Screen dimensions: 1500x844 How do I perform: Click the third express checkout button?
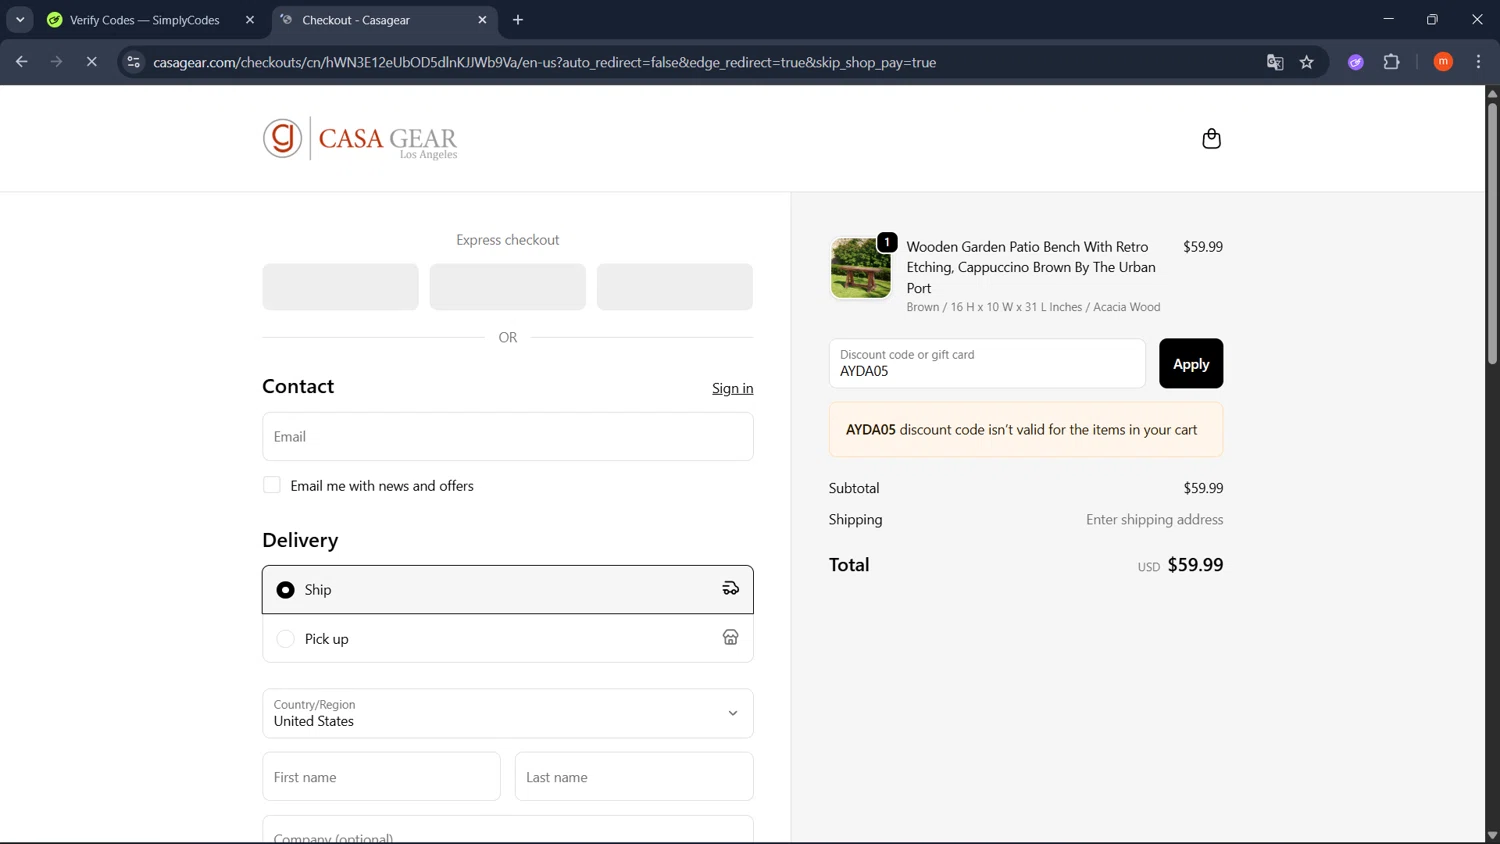(675, 287)
